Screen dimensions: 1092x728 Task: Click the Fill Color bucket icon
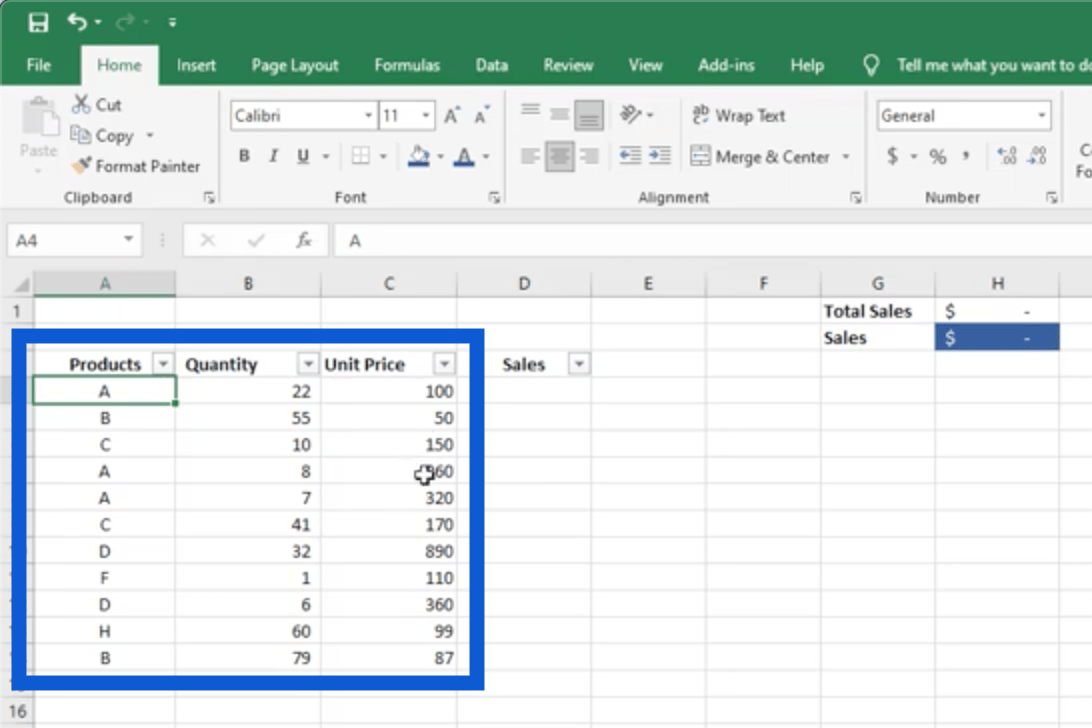[x=419, y=156]
